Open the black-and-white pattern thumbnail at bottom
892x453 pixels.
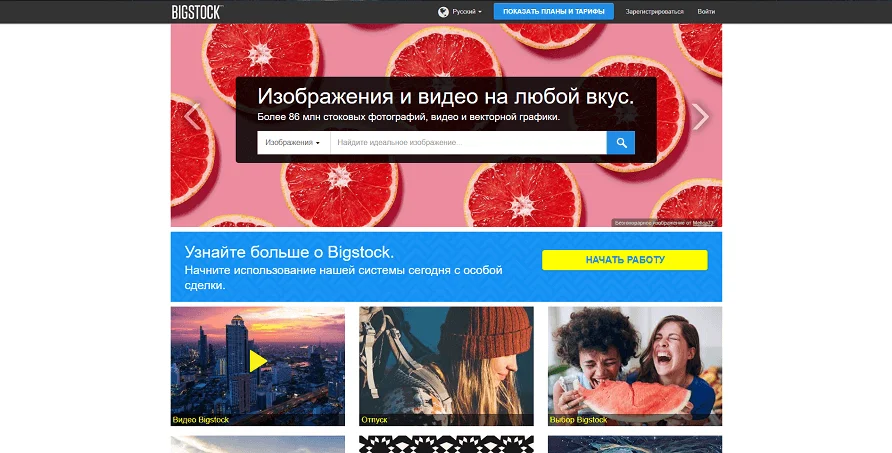(446, 444)
